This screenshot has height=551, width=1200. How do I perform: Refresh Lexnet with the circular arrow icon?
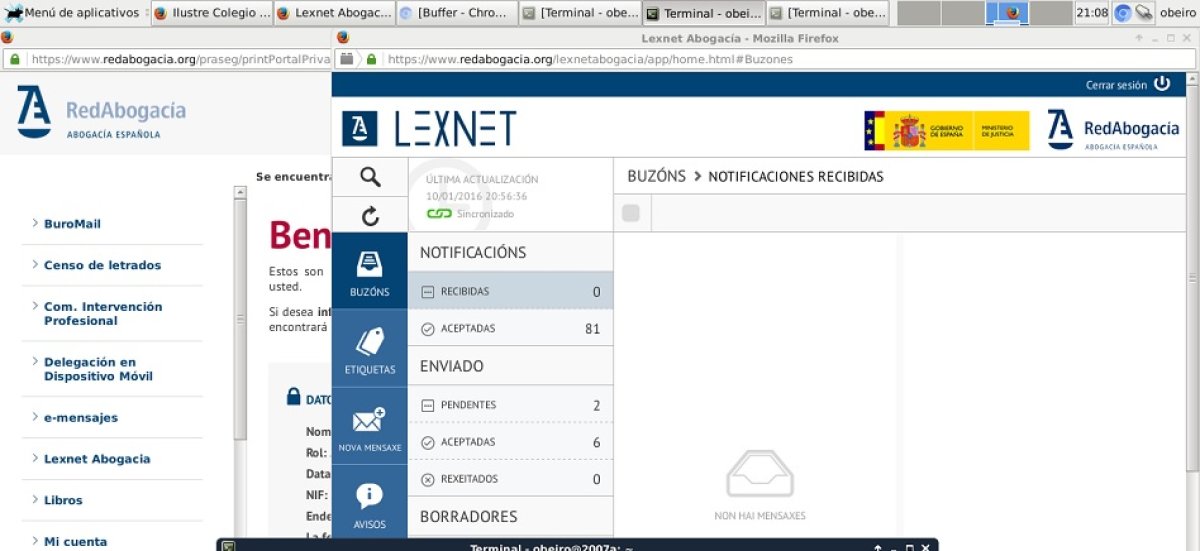click(370, 216)
